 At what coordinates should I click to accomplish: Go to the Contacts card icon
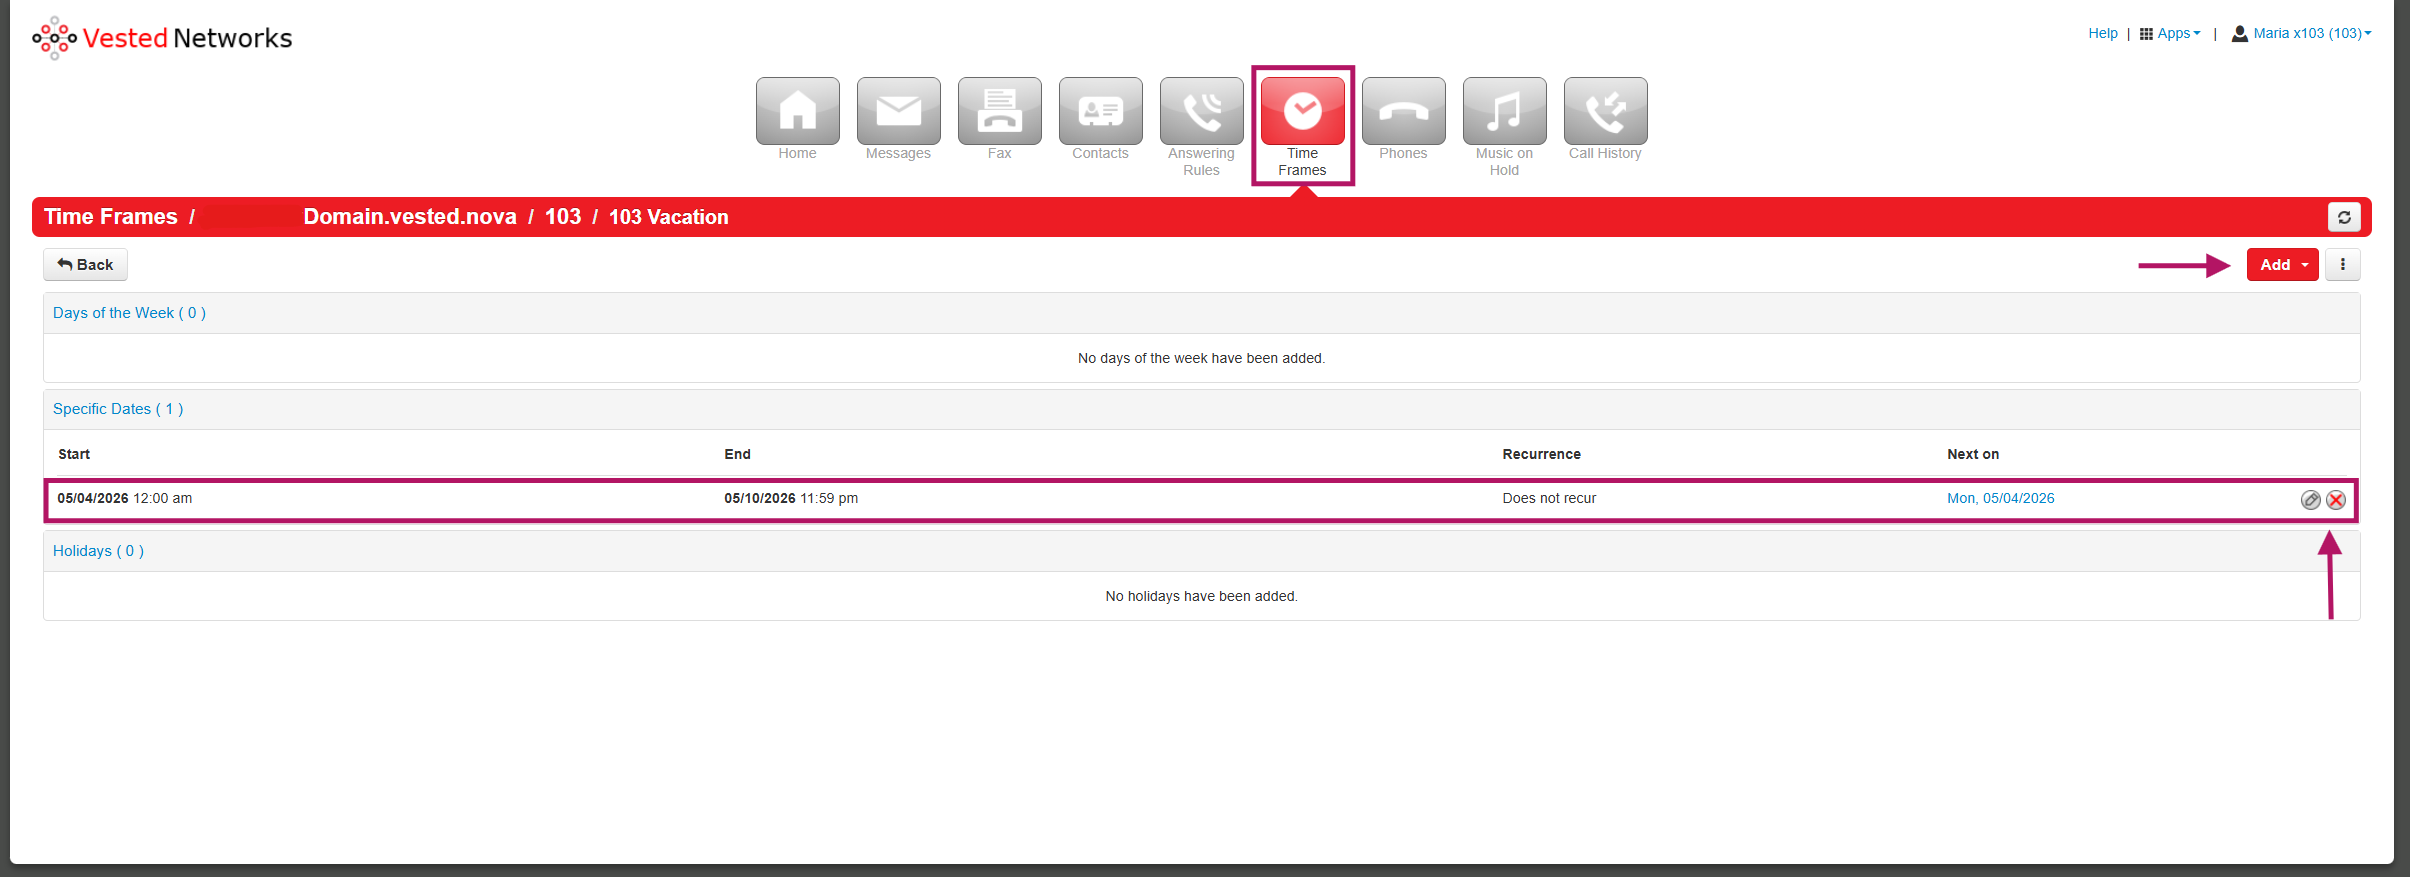tap(1100, 111)
